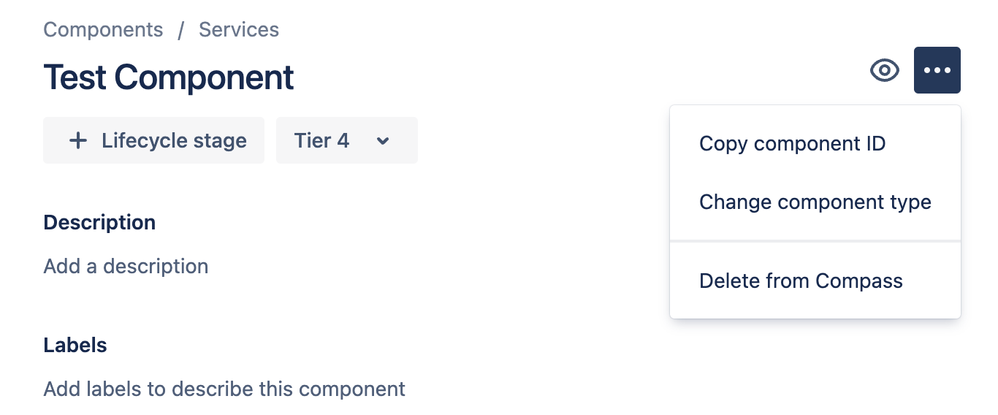
Task: Add a Lifecycle stage to the component
Action: pos(153,140)
